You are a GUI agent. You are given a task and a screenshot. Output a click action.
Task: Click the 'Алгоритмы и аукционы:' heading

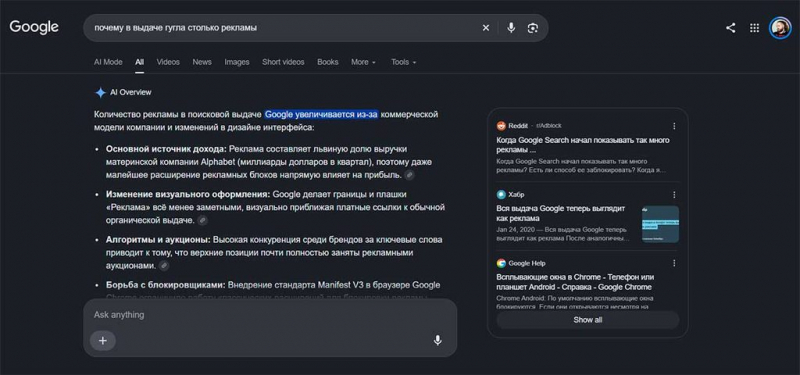tap(158, 240)
